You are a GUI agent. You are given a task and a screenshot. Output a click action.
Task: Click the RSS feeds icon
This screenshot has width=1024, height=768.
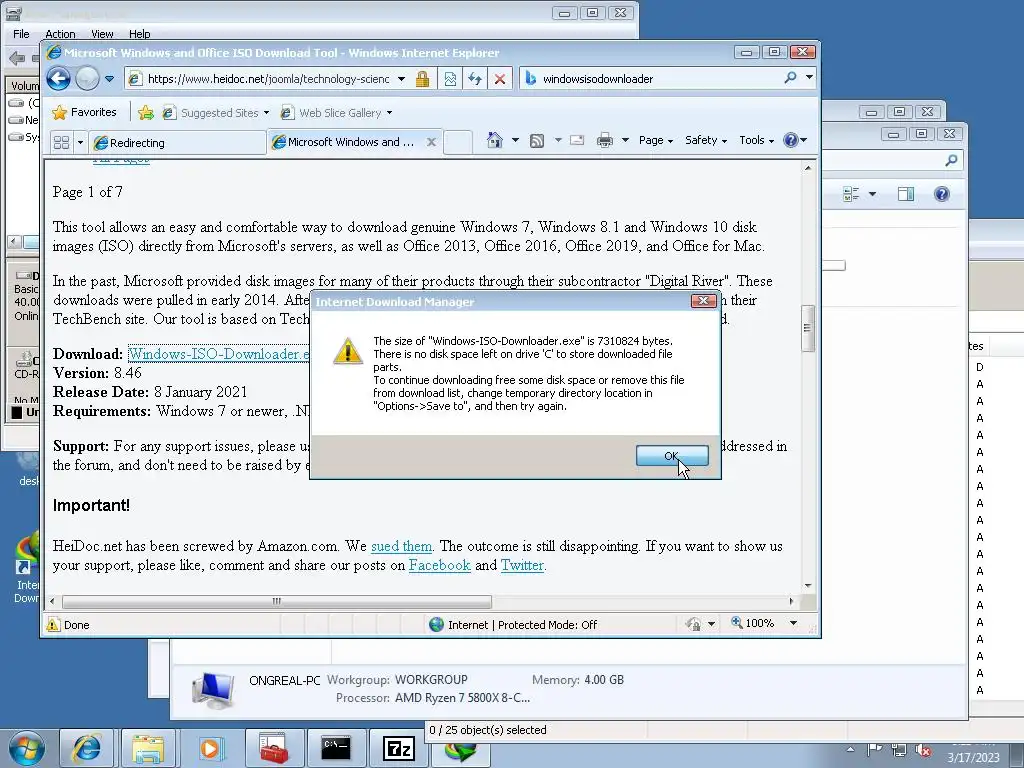[537, 140]
